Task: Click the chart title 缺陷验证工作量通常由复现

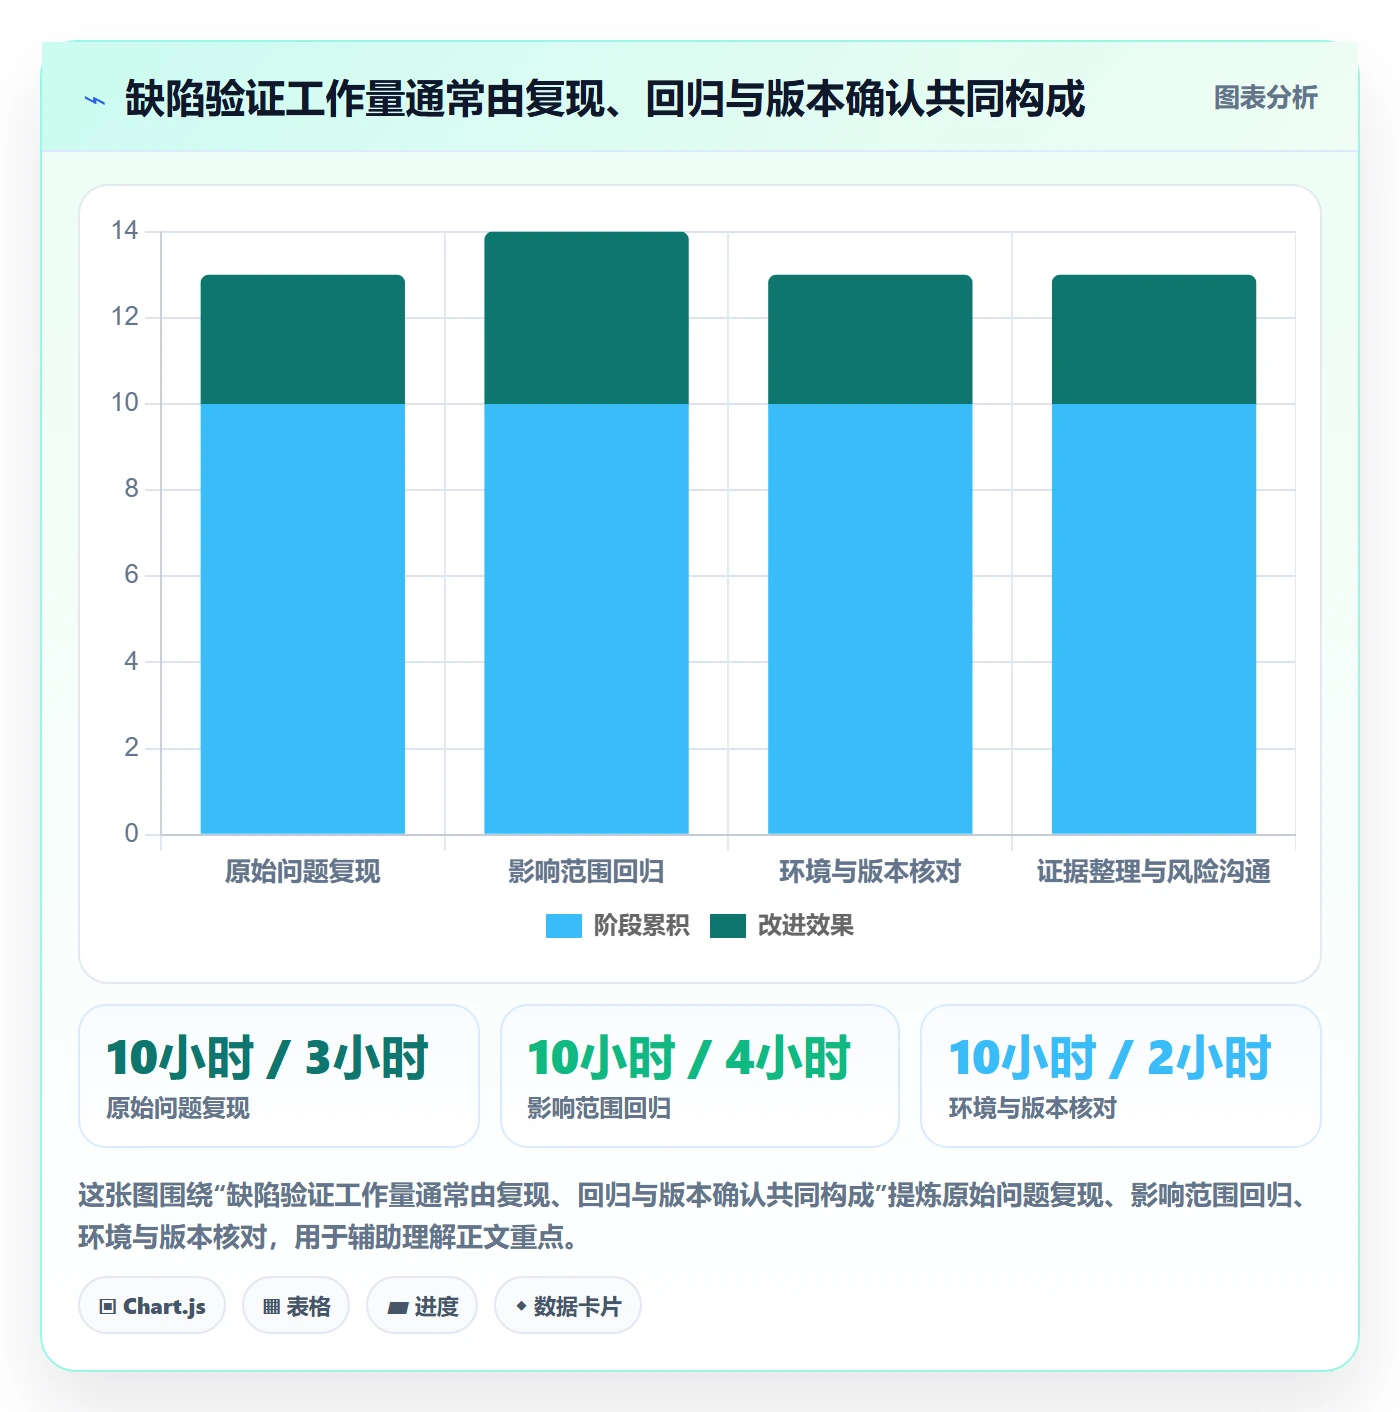Action: [x=605, y=99]
